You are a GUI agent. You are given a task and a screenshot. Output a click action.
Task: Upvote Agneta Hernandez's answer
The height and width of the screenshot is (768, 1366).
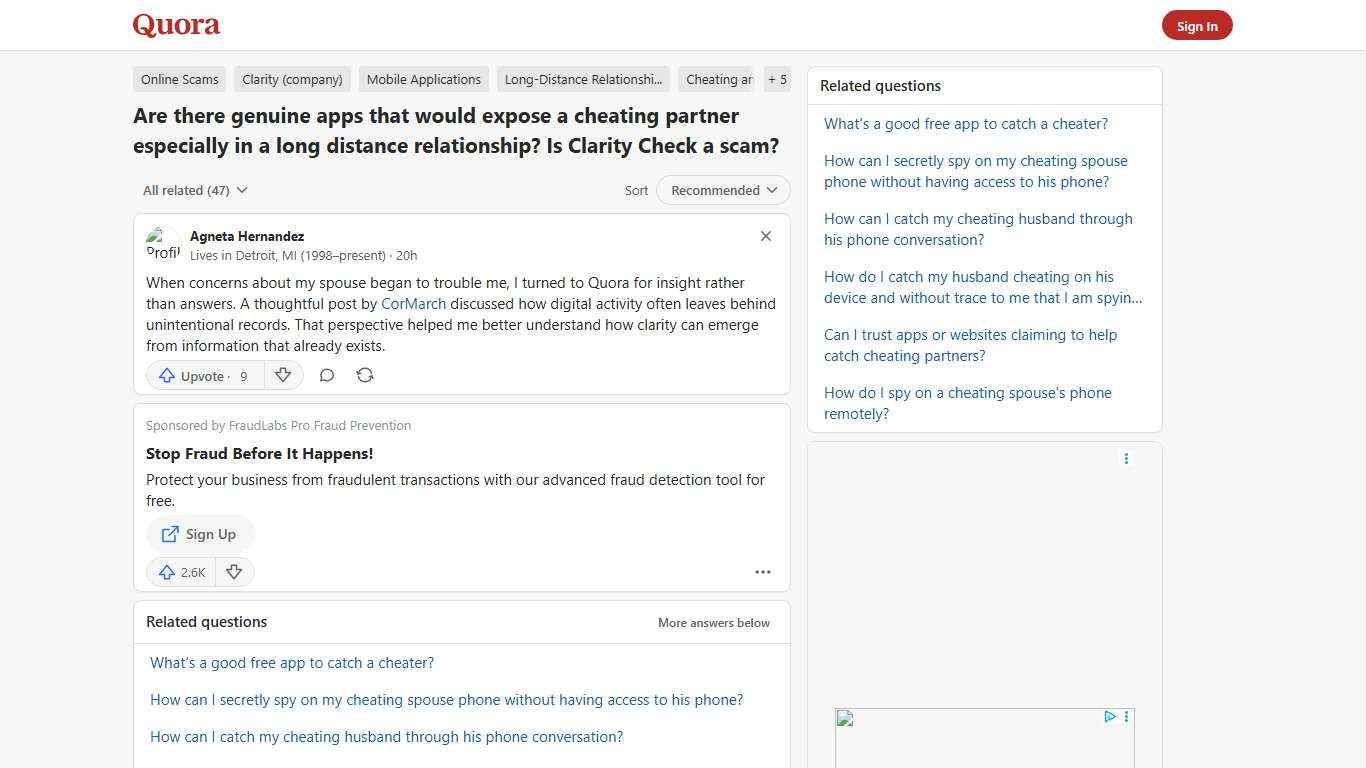pyautogui.click(x=203, y=375)
